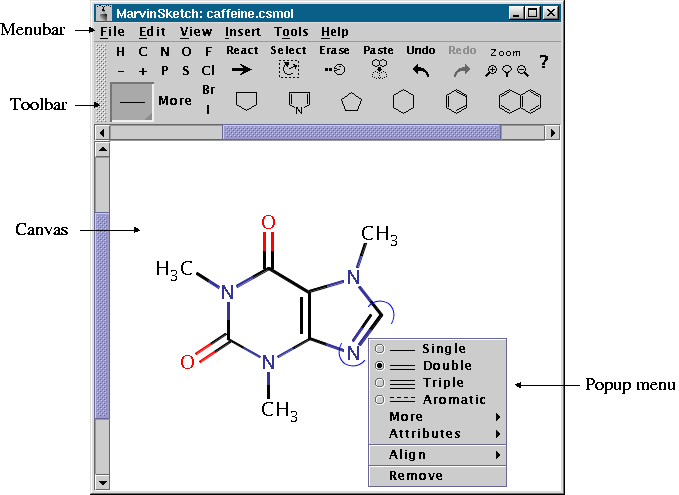Undo the last action
The image size is (679, 495).
421,70
